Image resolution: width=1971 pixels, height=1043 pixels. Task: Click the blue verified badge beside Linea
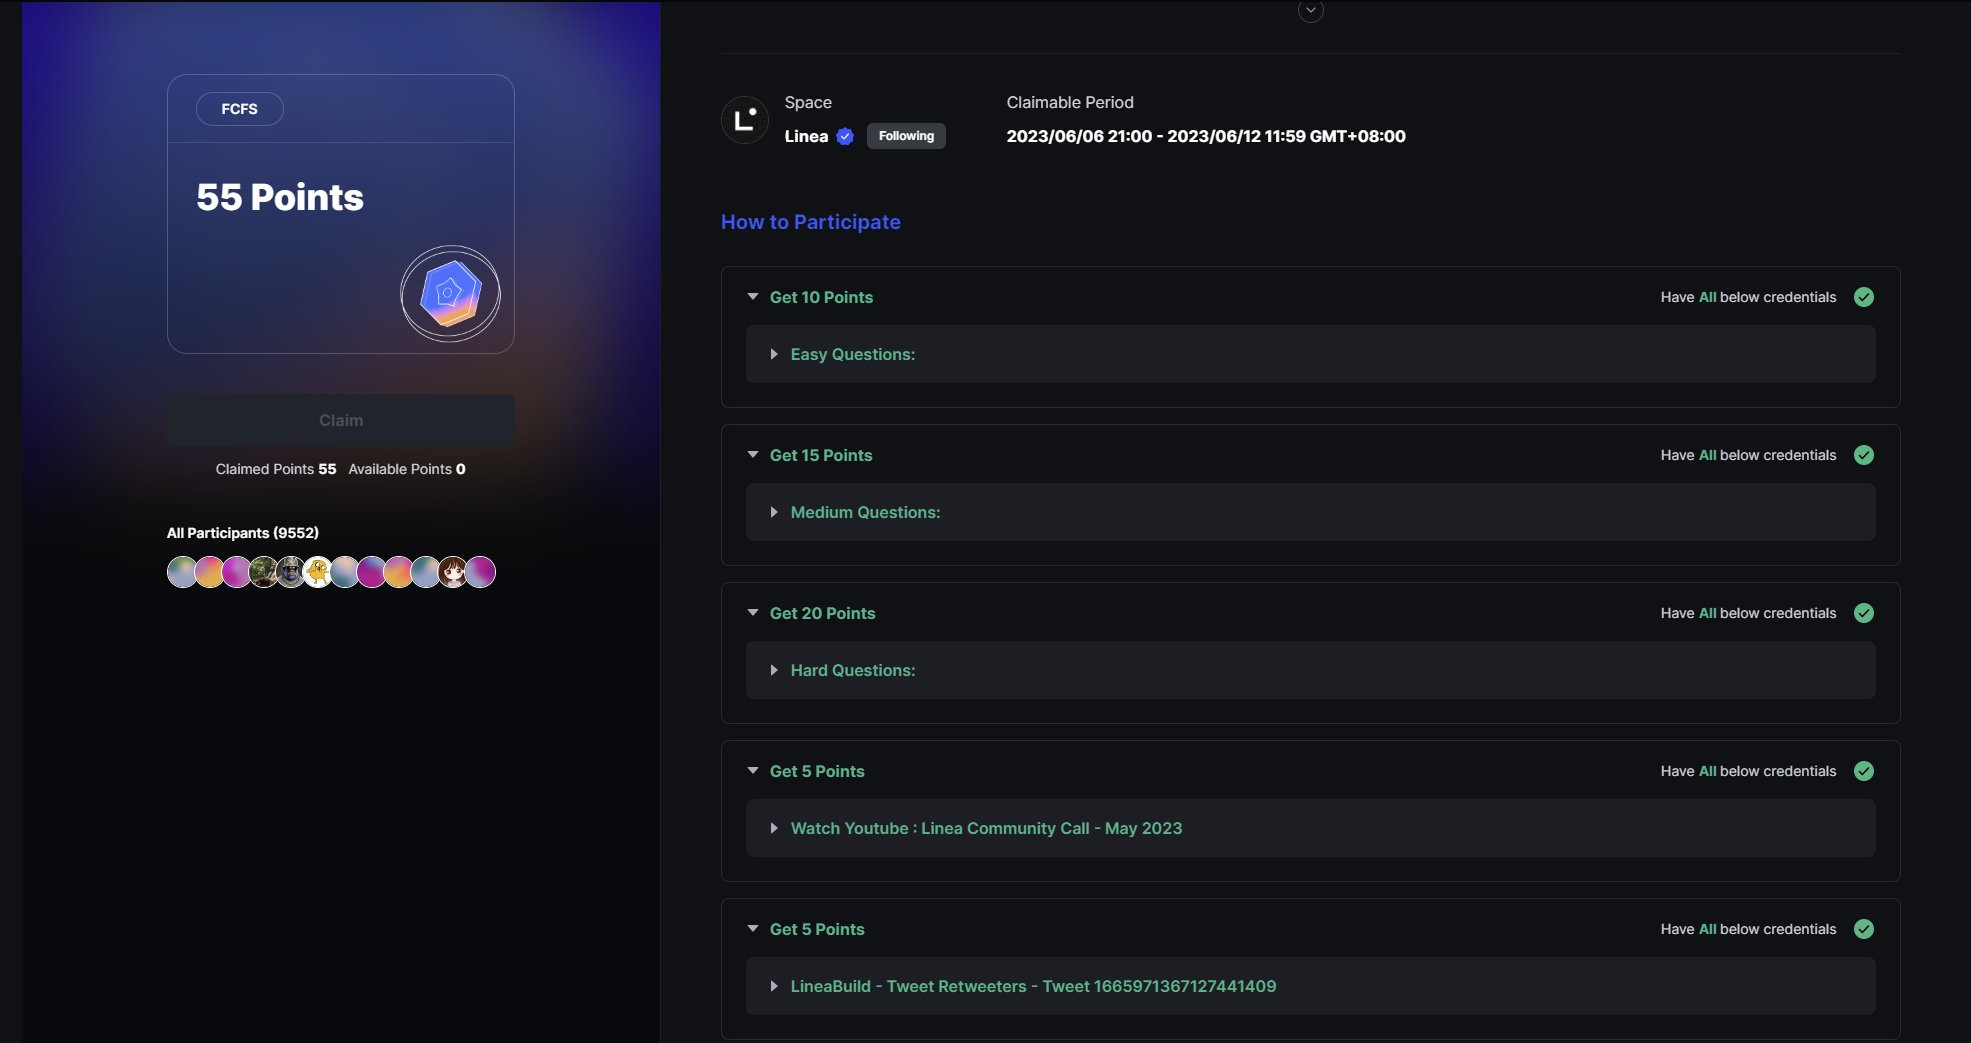pos(845,136)
